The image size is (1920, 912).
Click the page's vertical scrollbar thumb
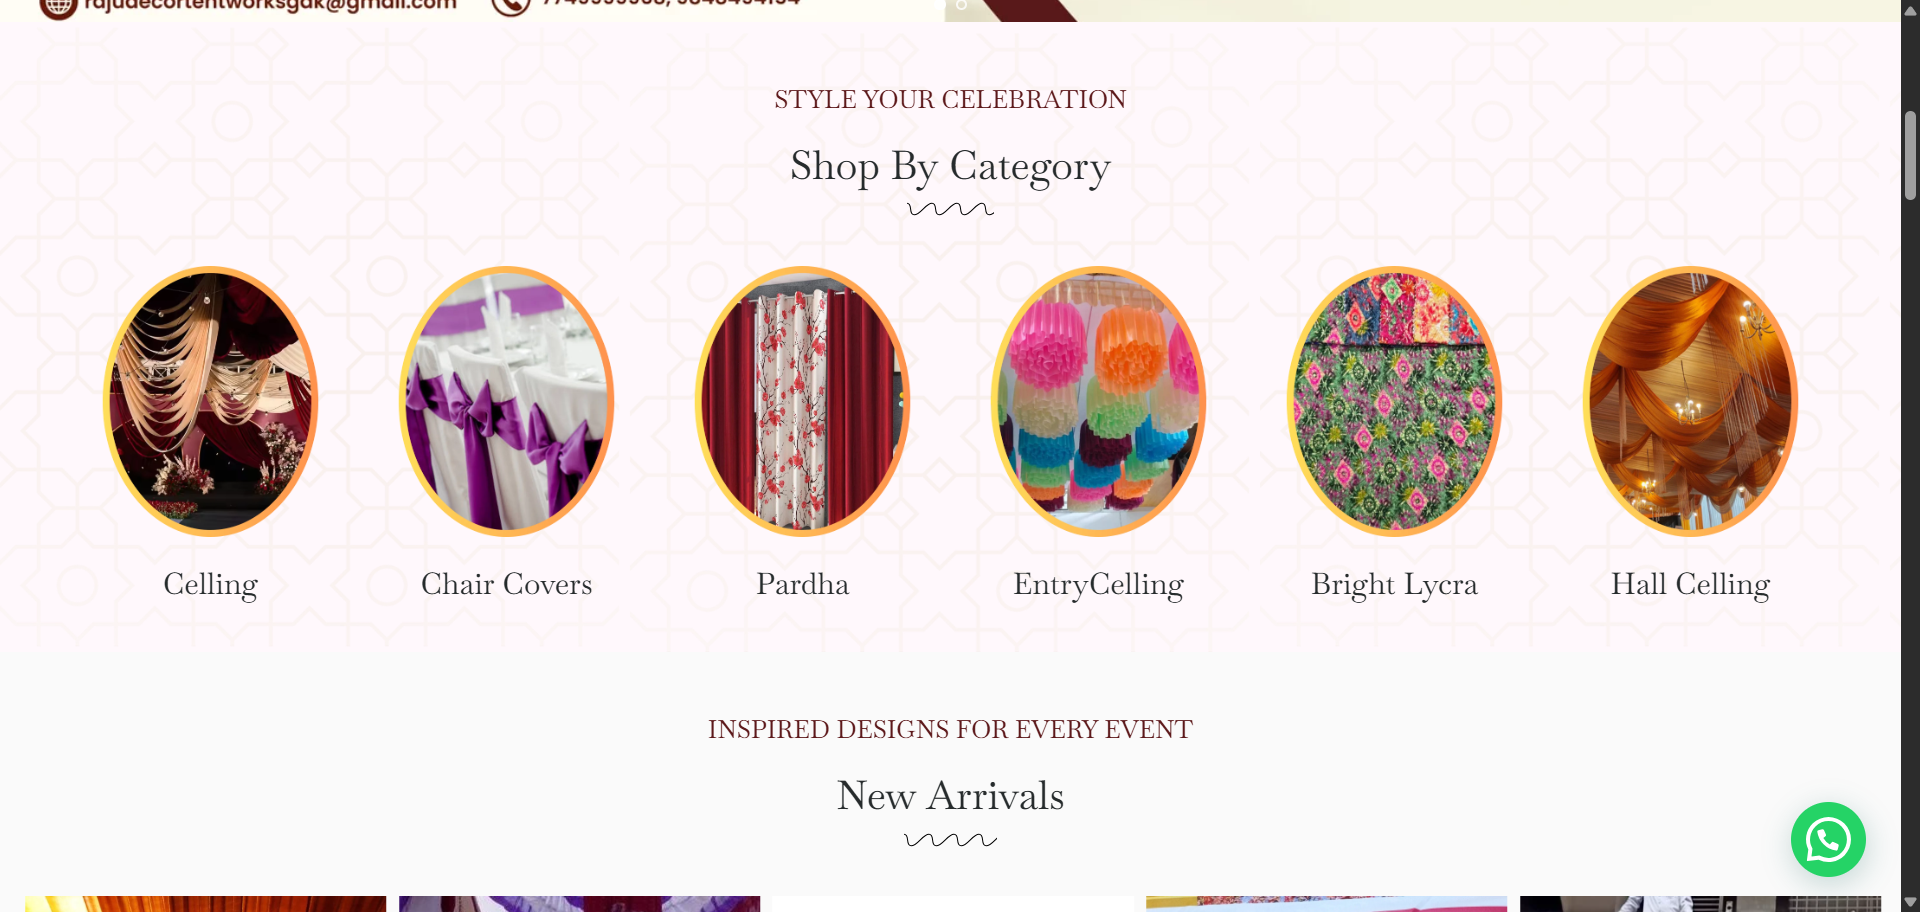[x=1910, y=155]
